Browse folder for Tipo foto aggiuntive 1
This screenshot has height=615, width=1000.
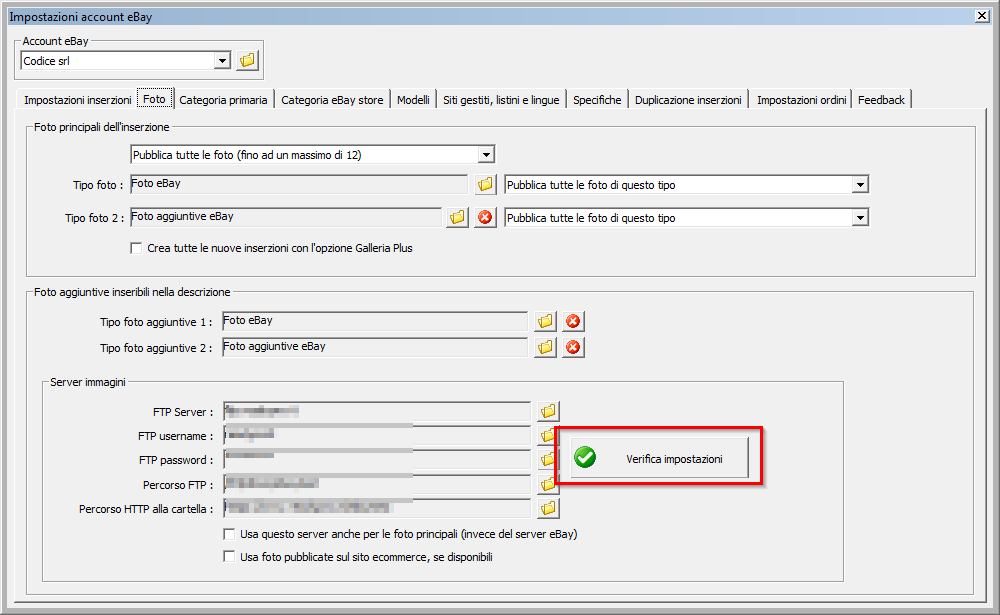click(x=545, y=321)
